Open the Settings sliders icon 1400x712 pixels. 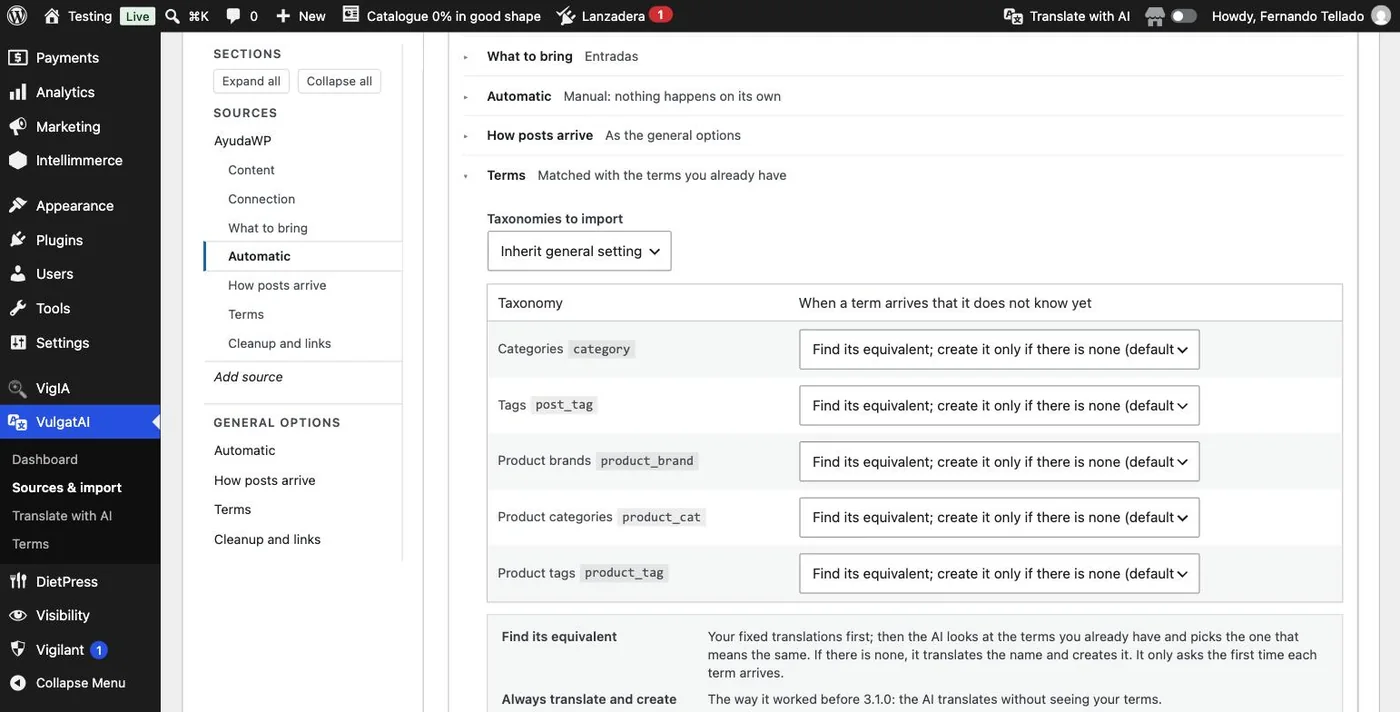pos(17,342)
